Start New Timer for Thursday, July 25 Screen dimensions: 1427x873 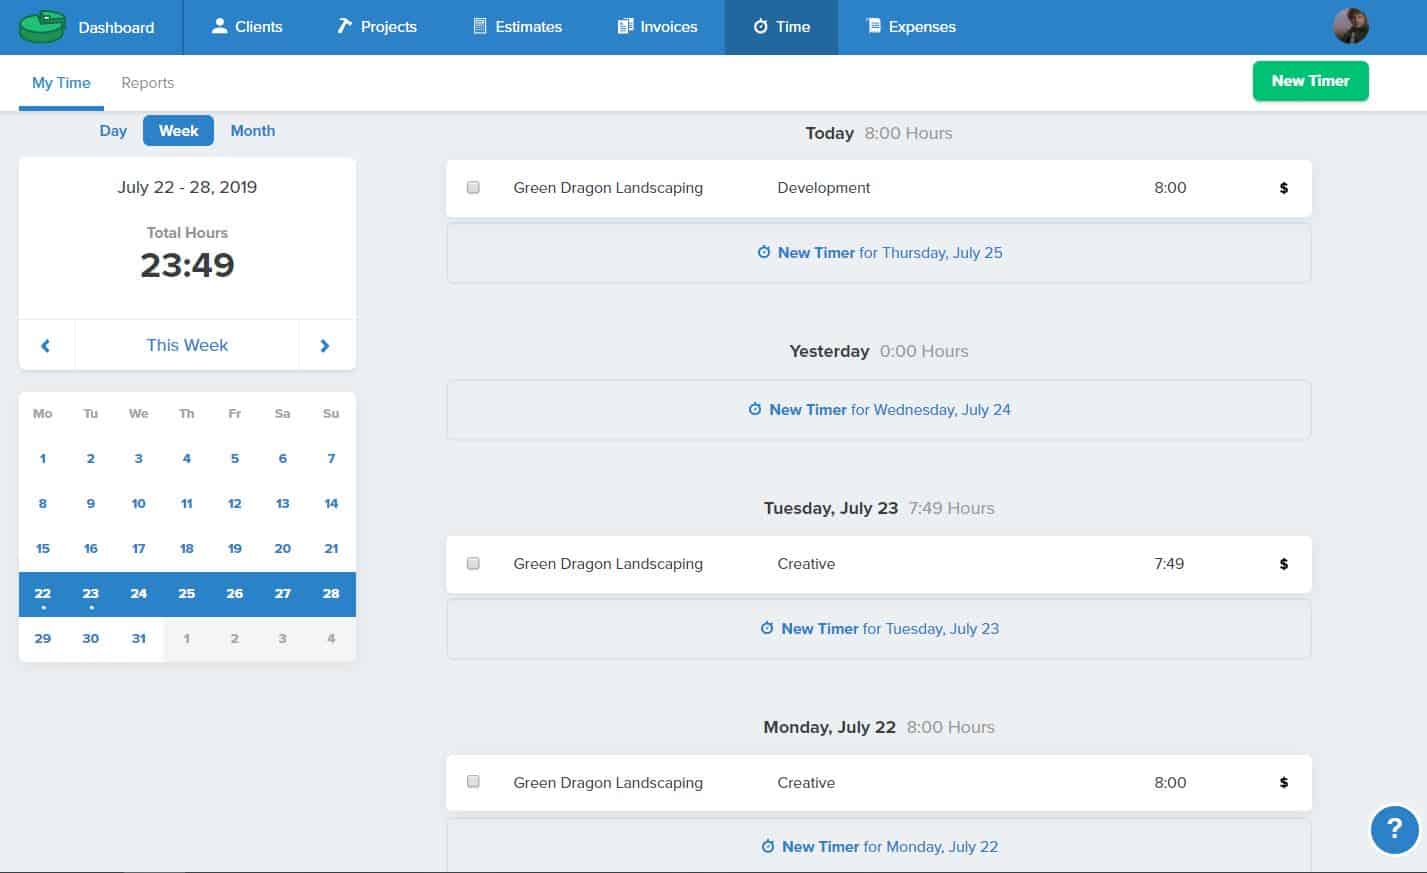coord(878,253)
